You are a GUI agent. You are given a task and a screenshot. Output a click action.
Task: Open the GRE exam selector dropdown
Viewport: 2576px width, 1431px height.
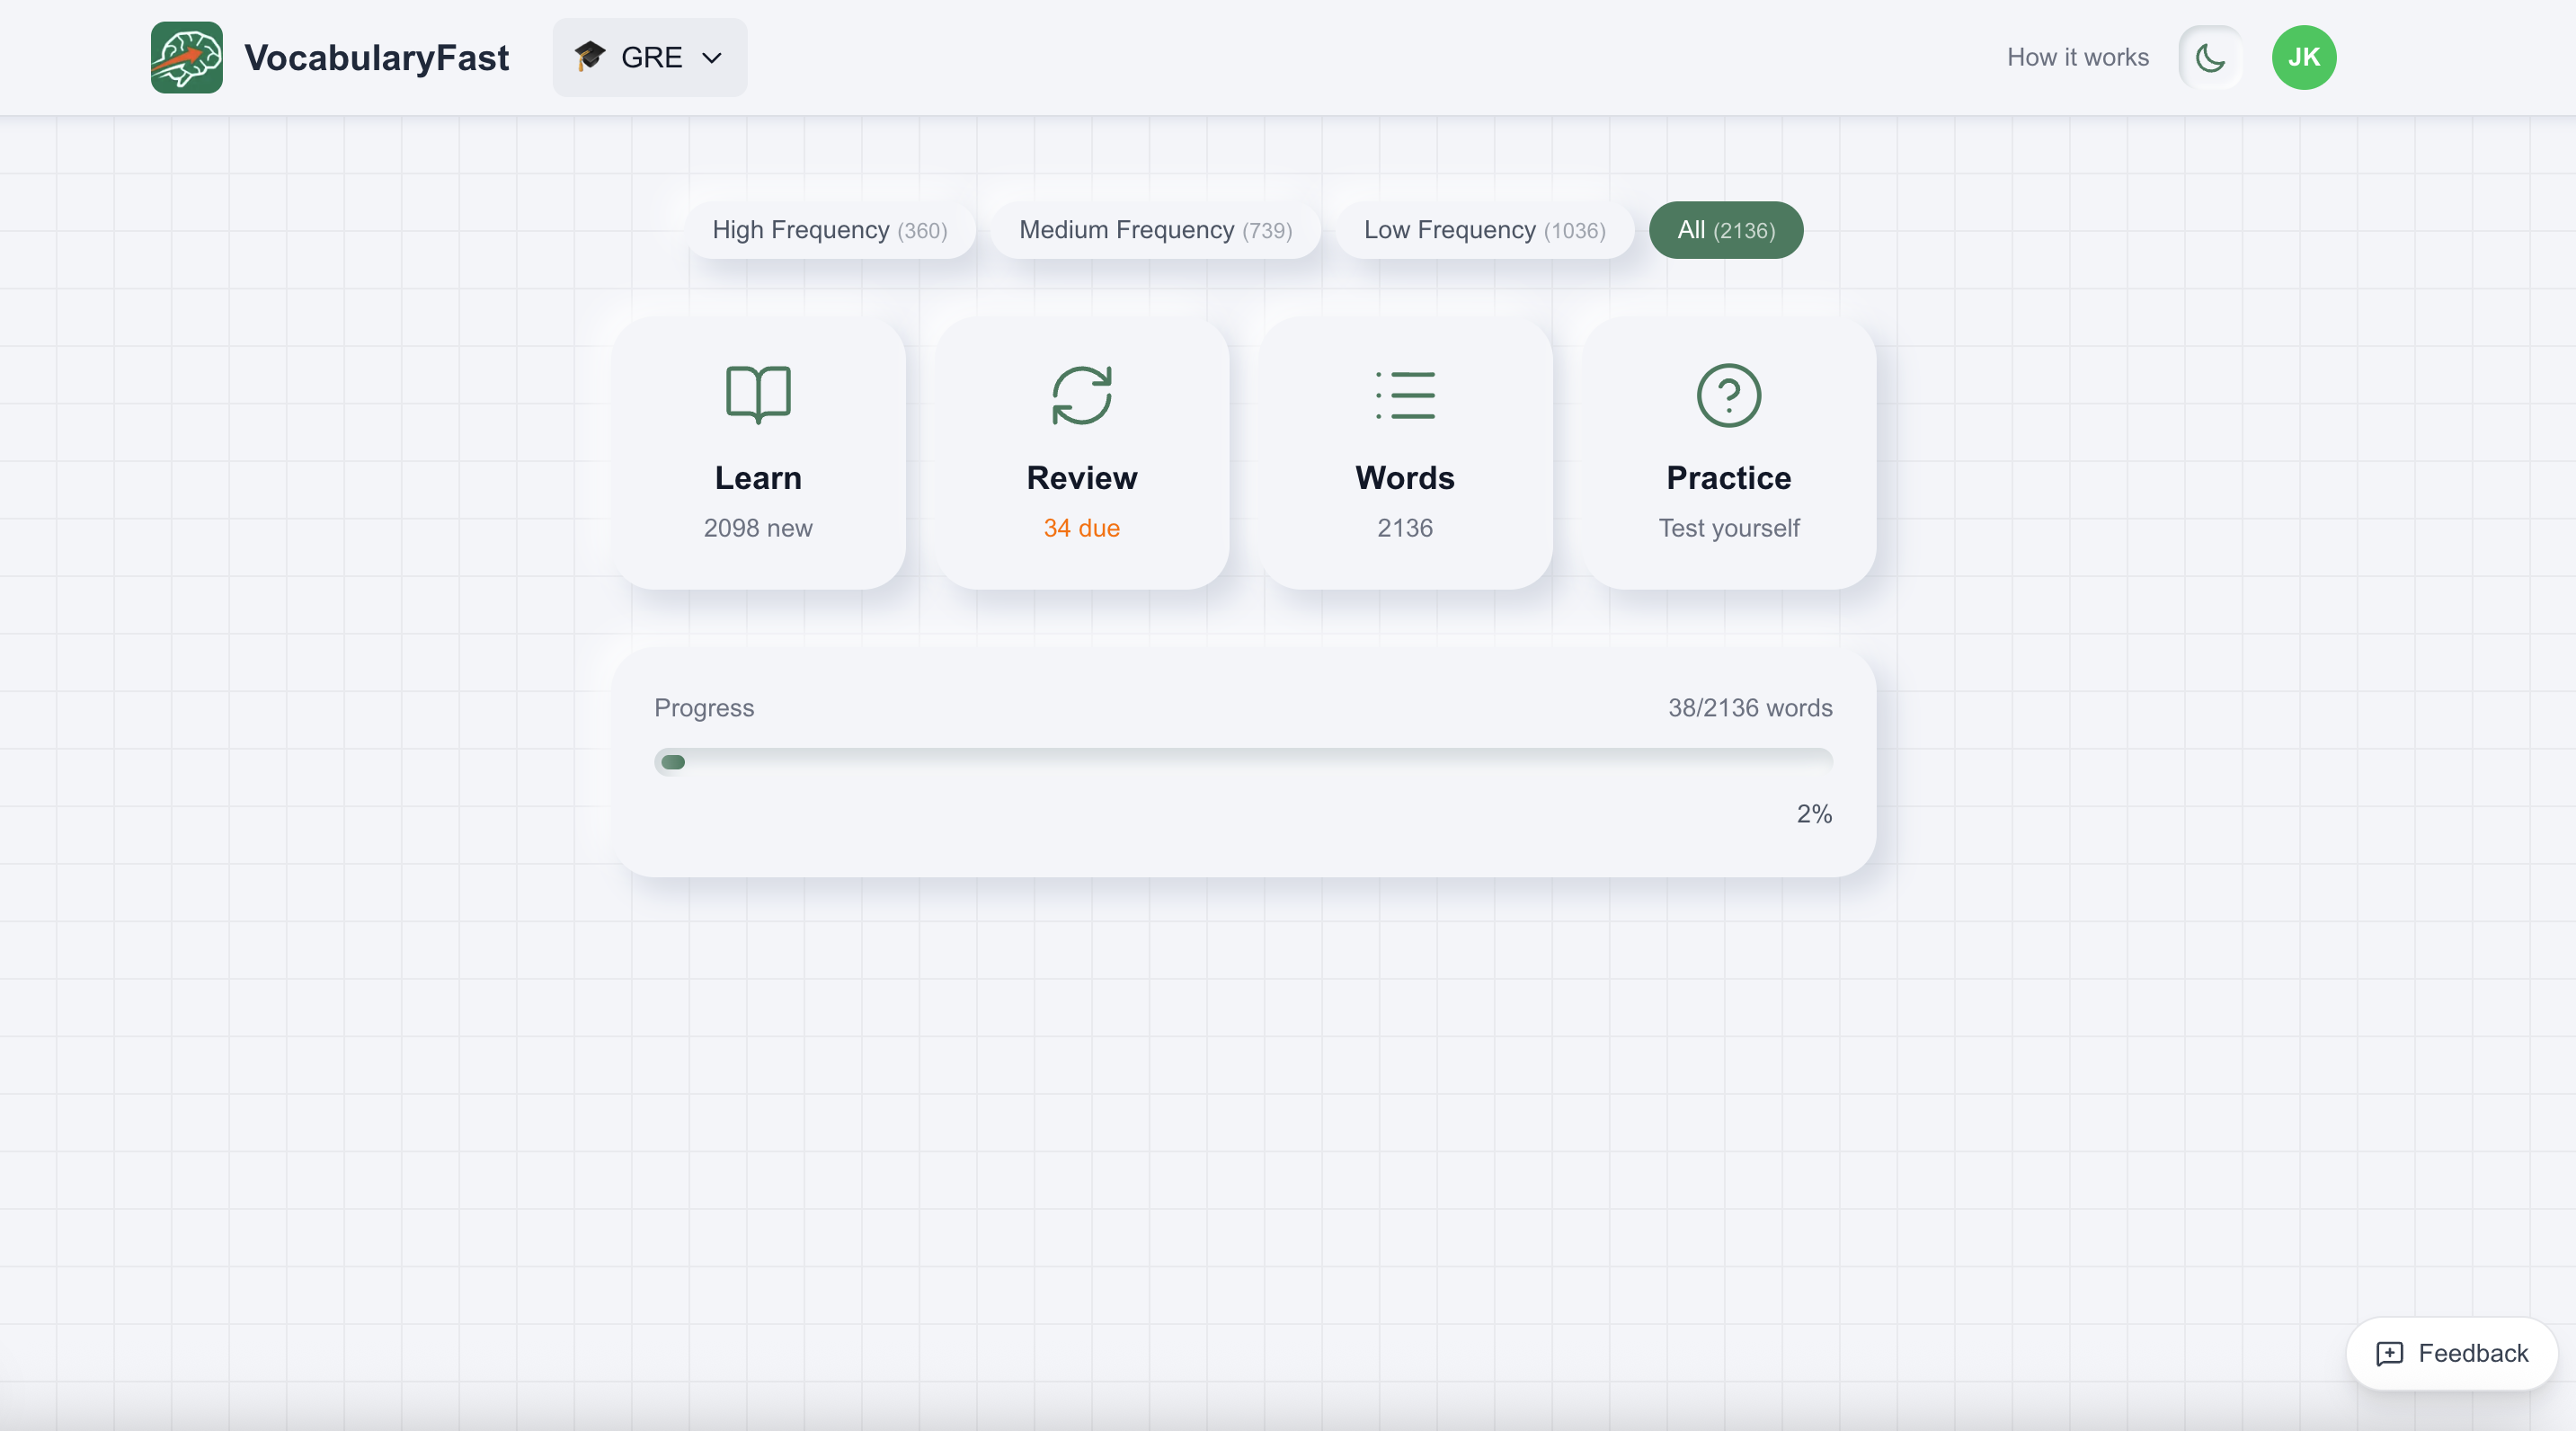[649, 57]
